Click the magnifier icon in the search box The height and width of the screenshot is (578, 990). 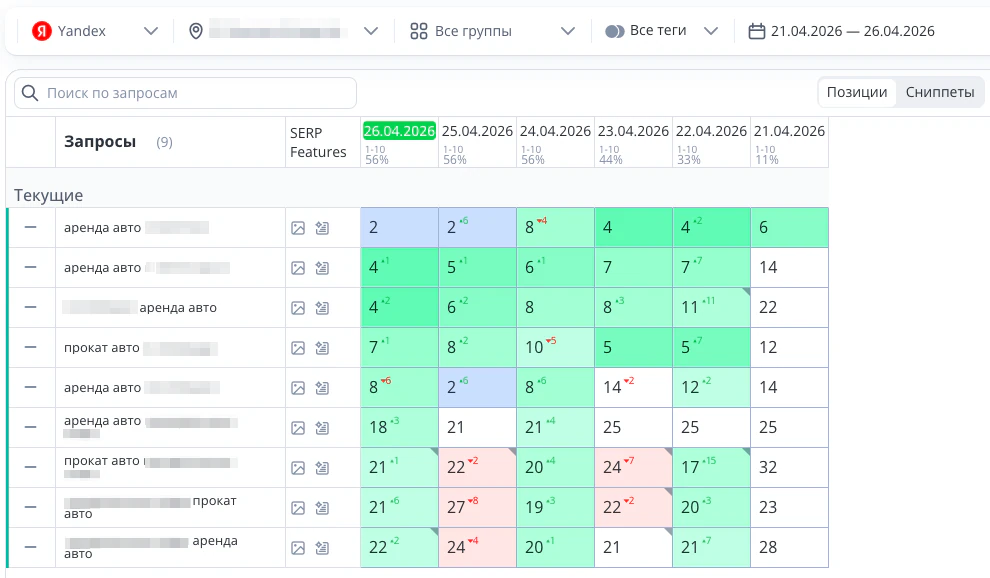30,93
